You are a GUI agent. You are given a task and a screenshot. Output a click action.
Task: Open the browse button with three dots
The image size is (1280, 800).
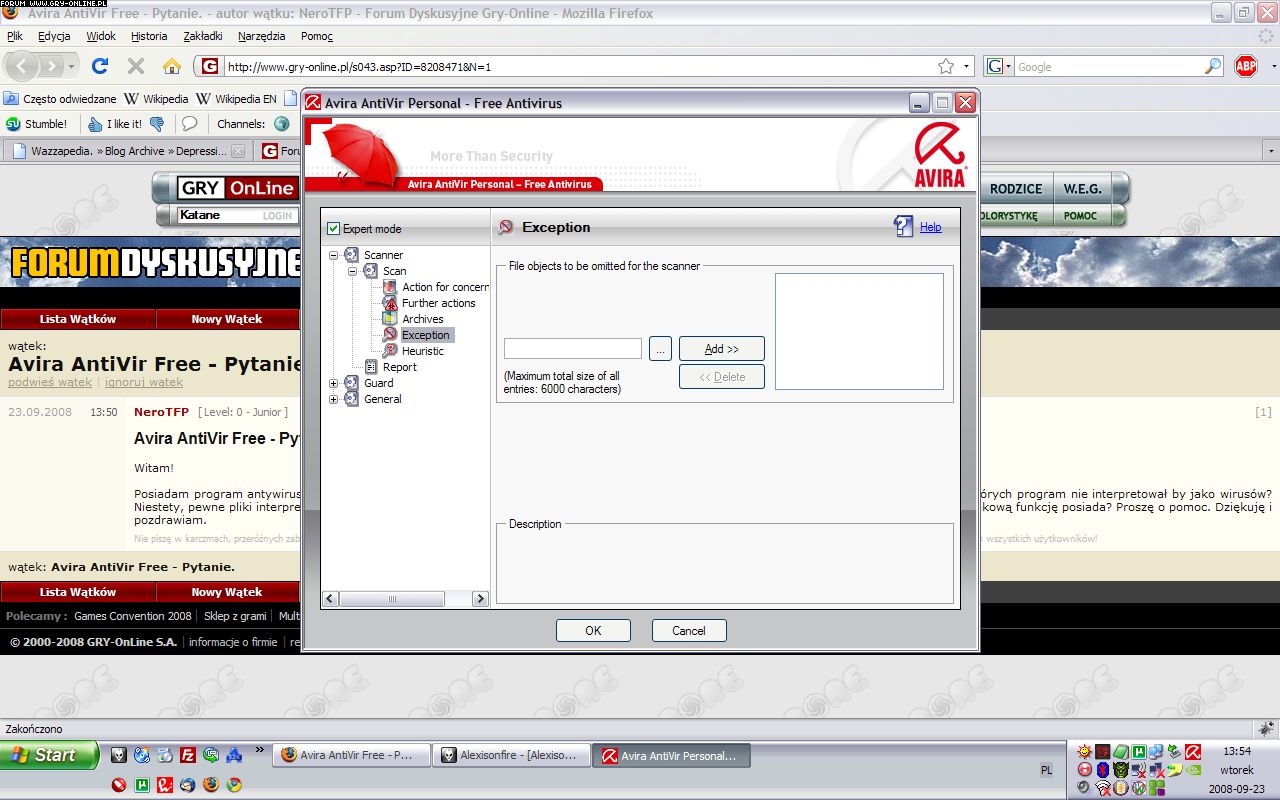click(660, 348)
